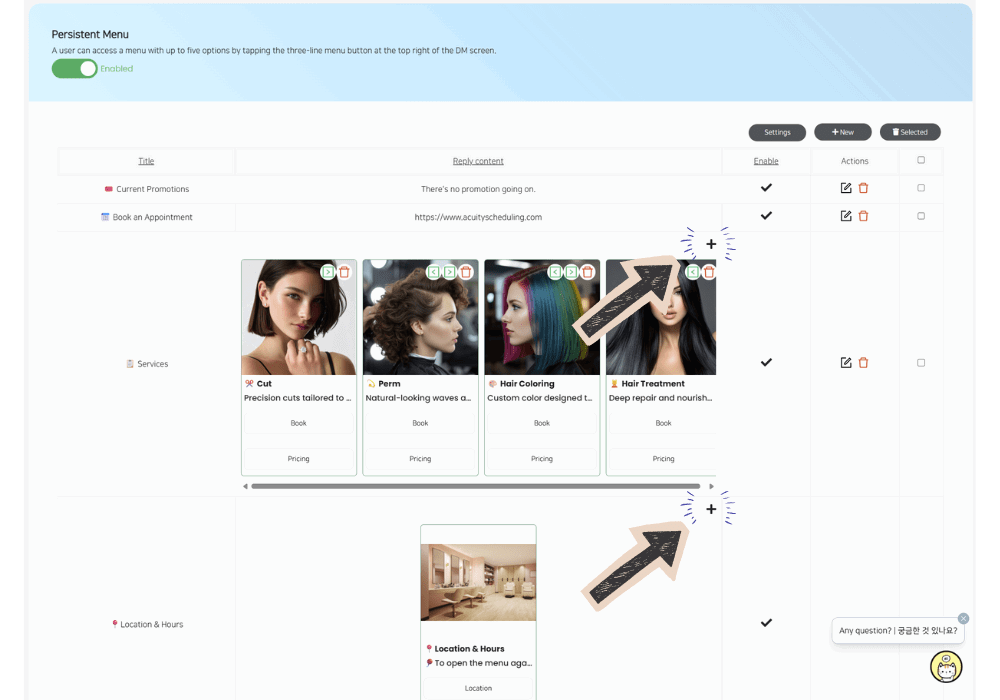Toggle enable checkmark for Current Promotions

[x=767, y=187]
